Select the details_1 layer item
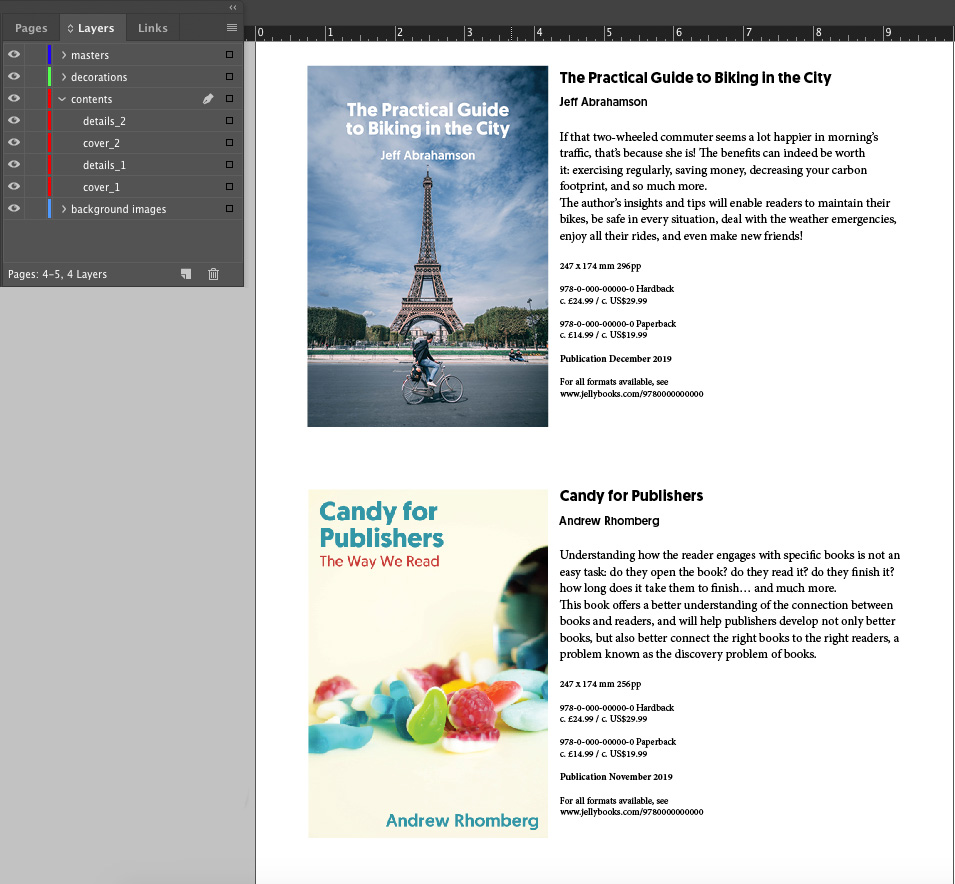955x884 pixels. (104, 165)
